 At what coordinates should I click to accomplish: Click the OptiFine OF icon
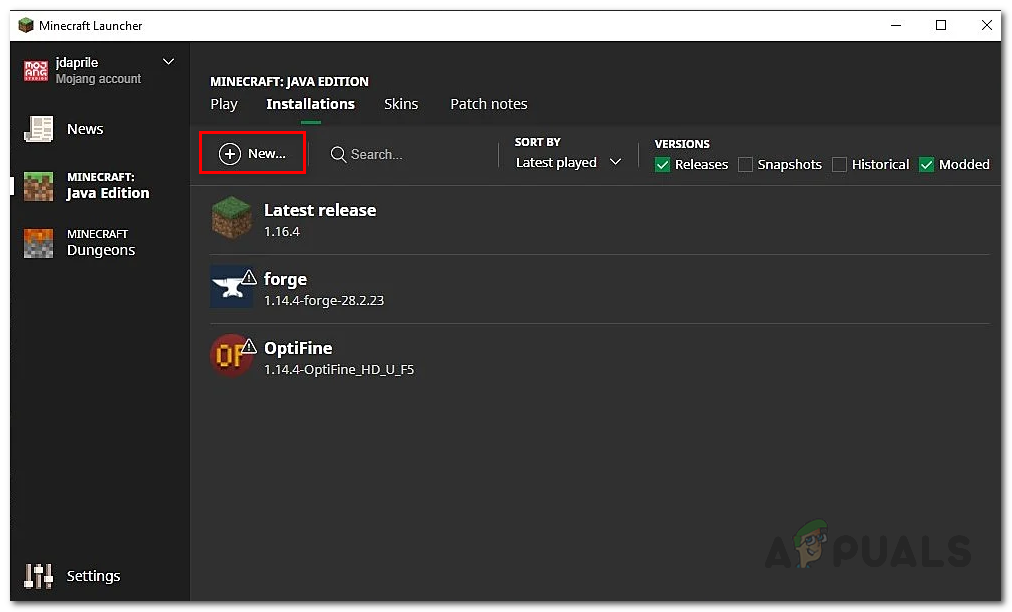pyautogui.click(x=230, y=355)
